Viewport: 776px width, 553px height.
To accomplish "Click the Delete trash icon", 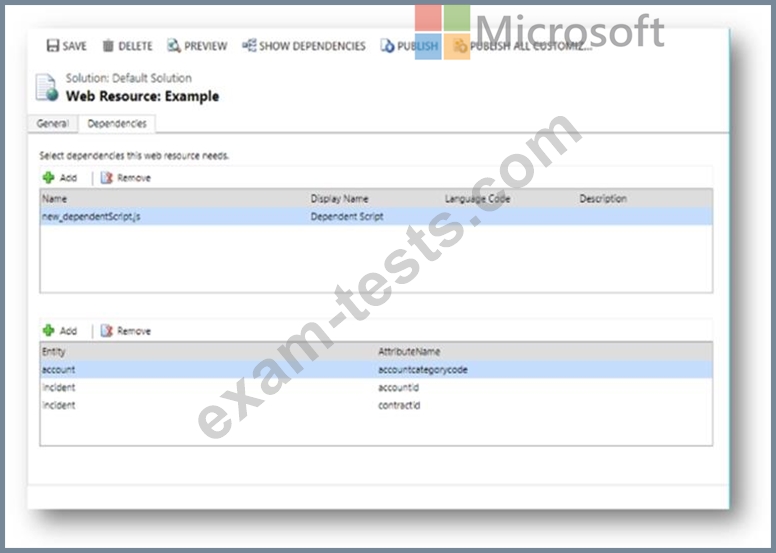I will (108, 46).
